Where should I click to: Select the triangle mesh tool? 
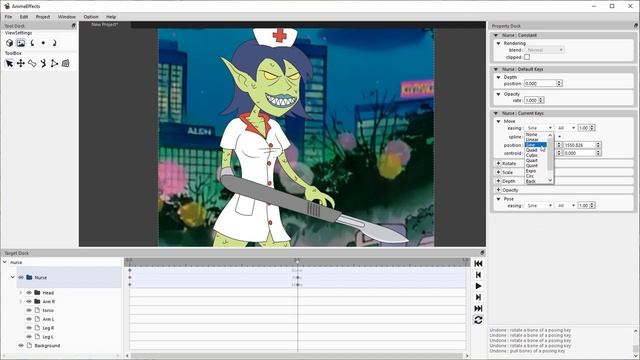pyautogui.click(x=54, y=63)
